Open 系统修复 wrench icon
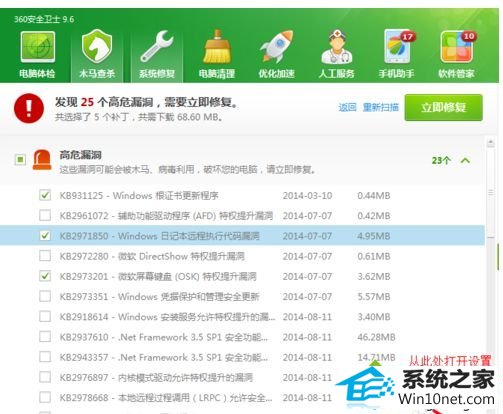Screen dimensions: 503x414 pos(157,47)
